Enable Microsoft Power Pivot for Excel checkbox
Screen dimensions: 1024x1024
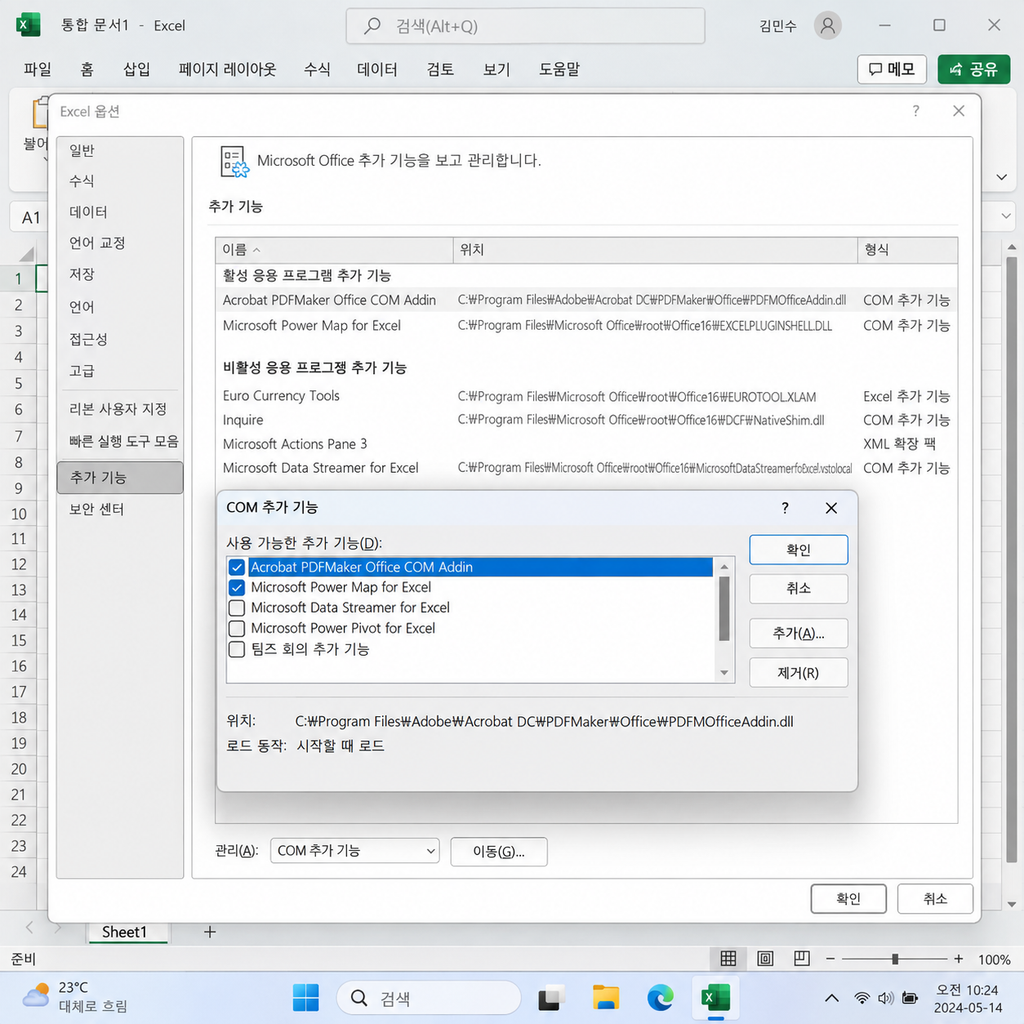pos(236,628)
